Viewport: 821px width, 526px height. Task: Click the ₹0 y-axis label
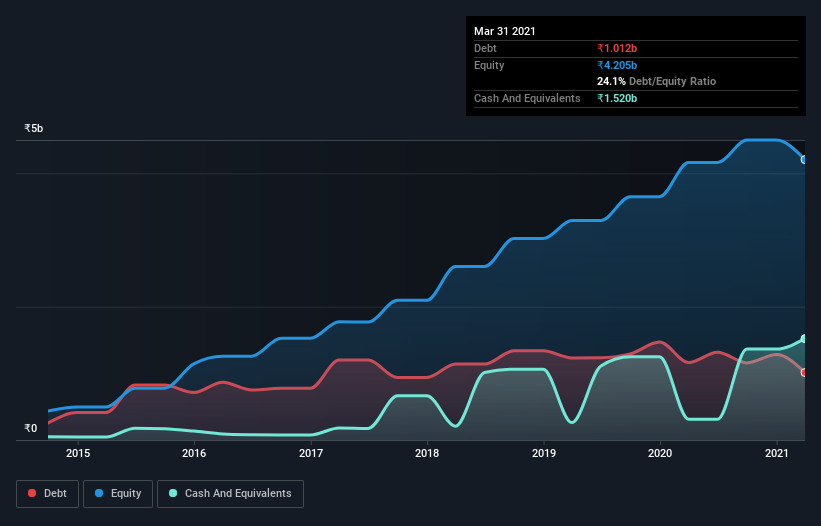coord(31,428)
